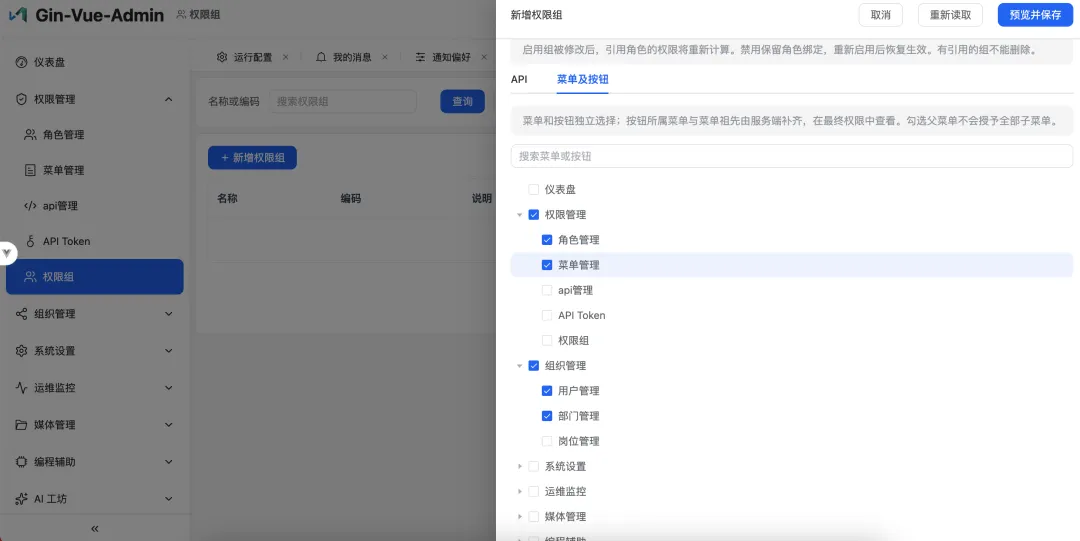Viewport: 1080px width, 541px height.
Task: Expand the 媒体管理 node in menu tree
Action: (520, 517)
